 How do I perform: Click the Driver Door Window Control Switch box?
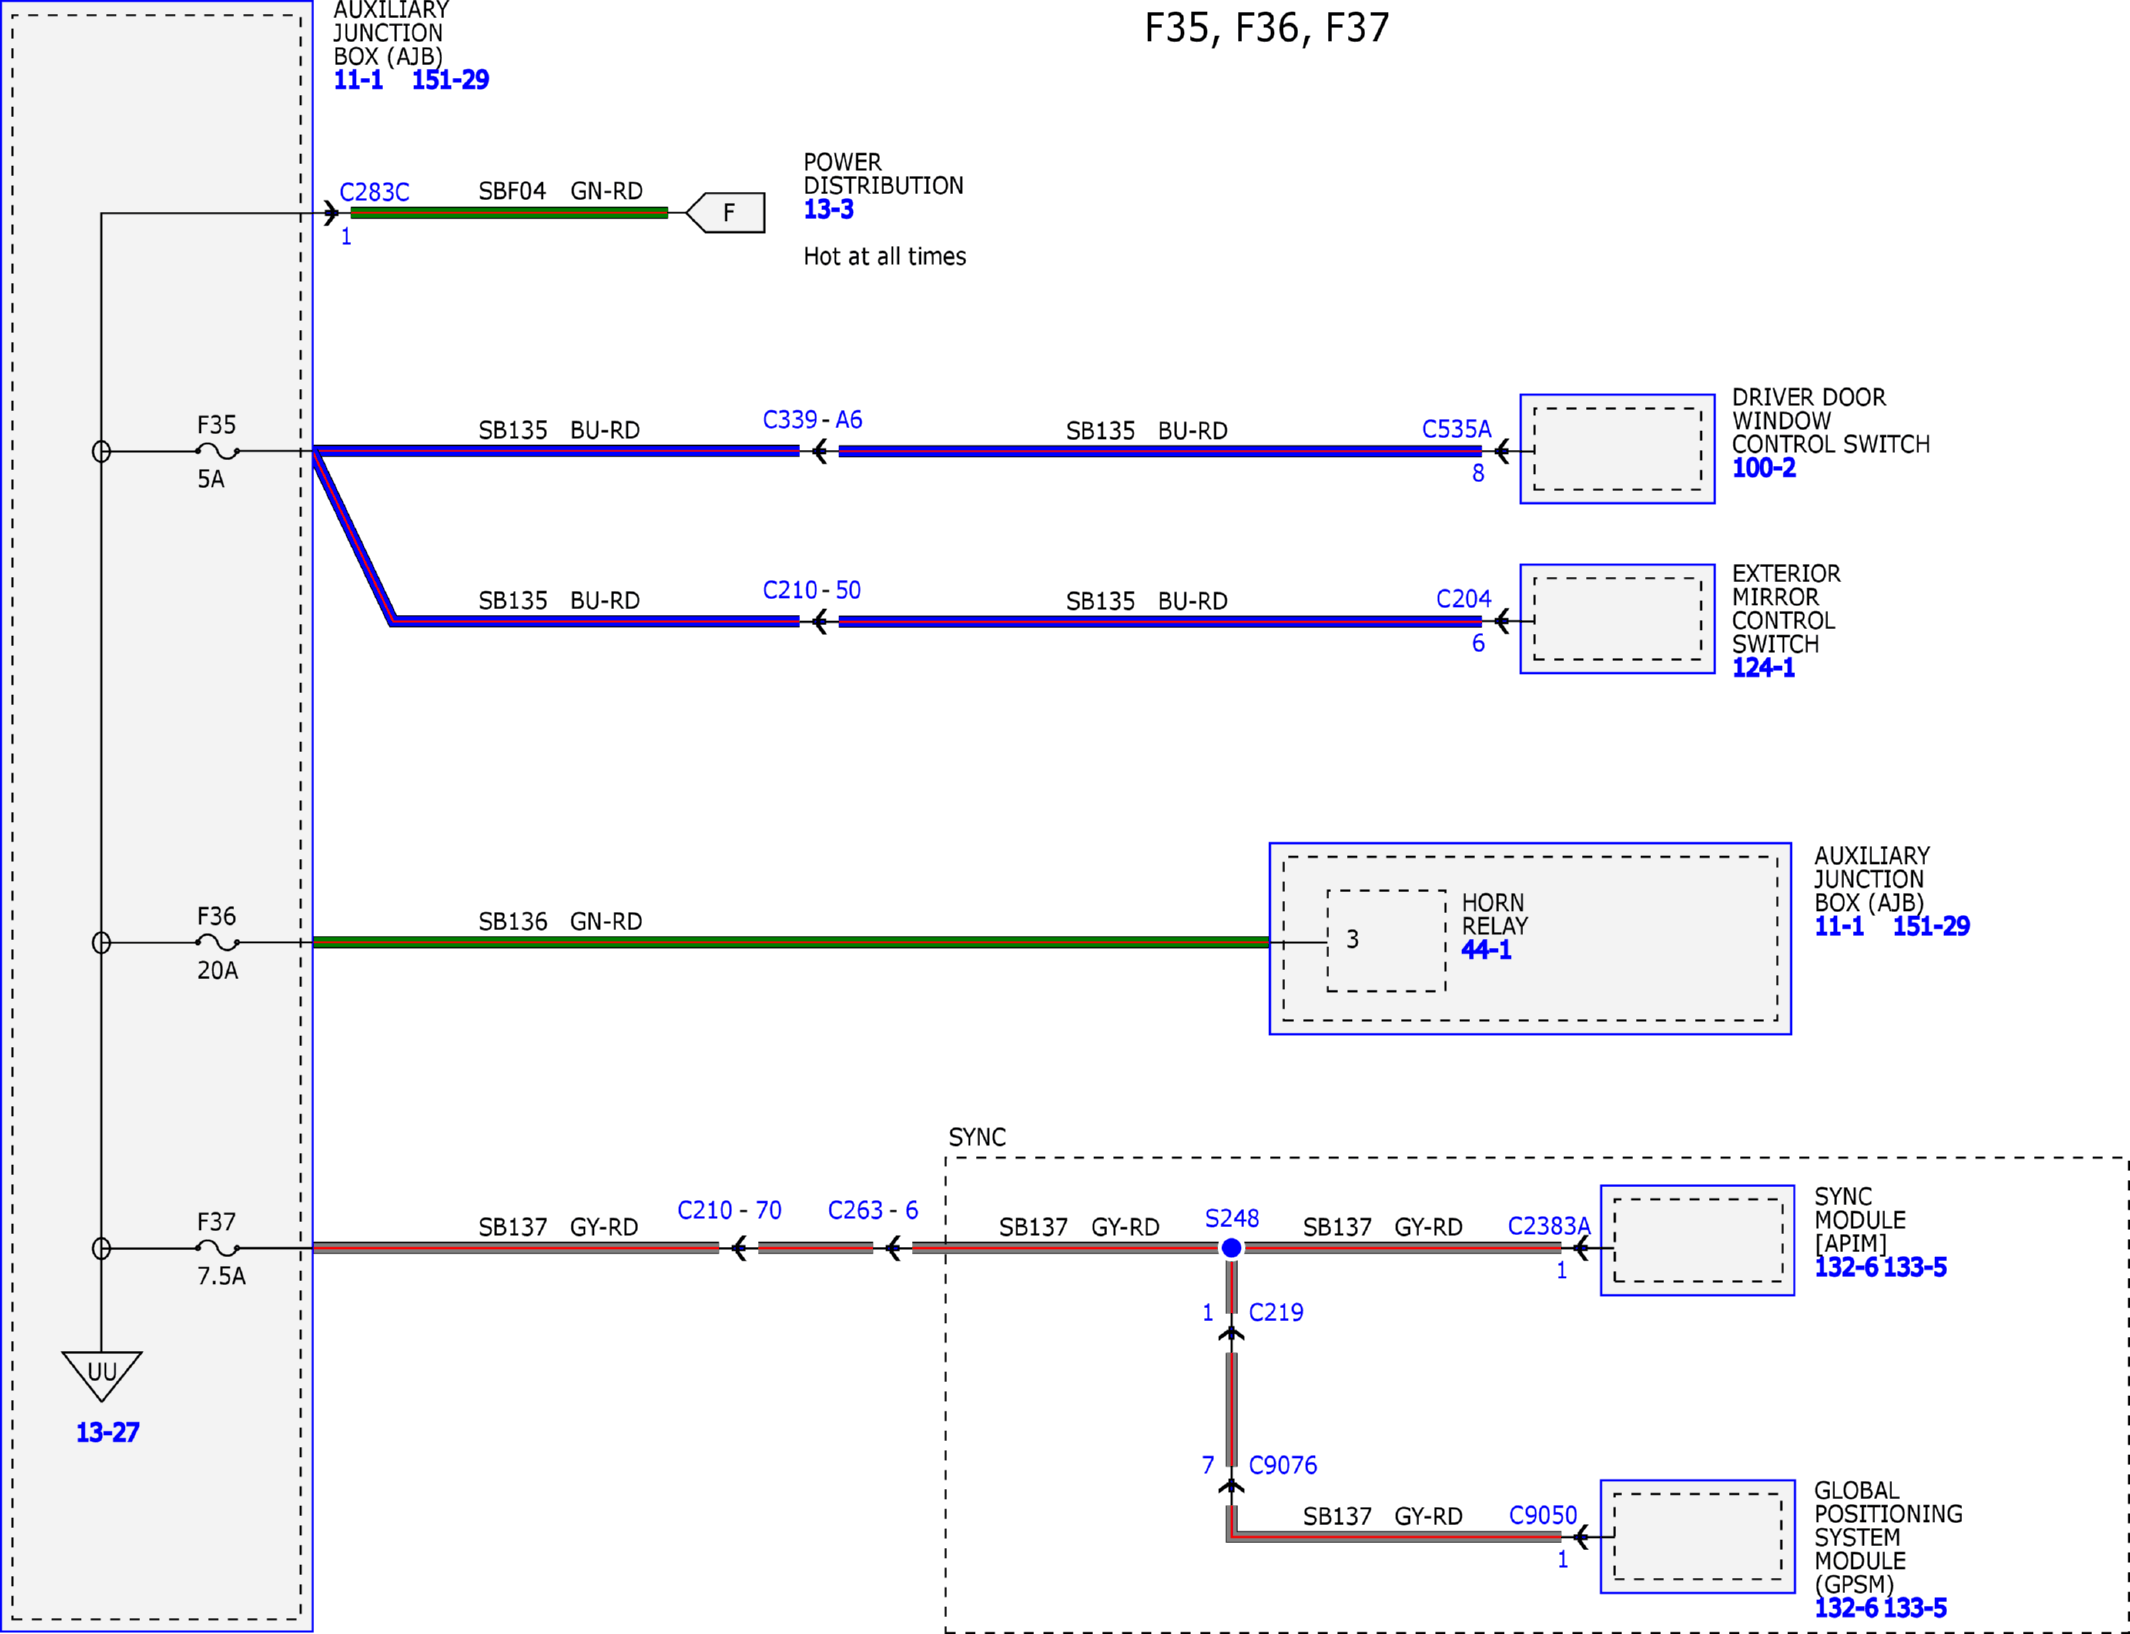point(1617,449)
